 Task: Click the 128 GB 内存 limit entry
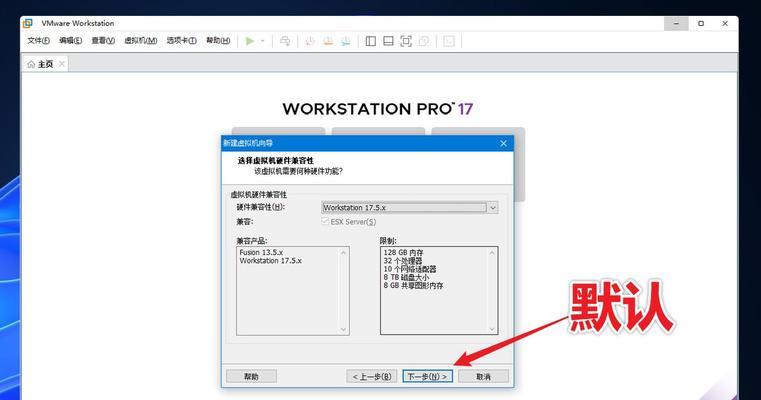pyautogui.click(x=403, y=252)
